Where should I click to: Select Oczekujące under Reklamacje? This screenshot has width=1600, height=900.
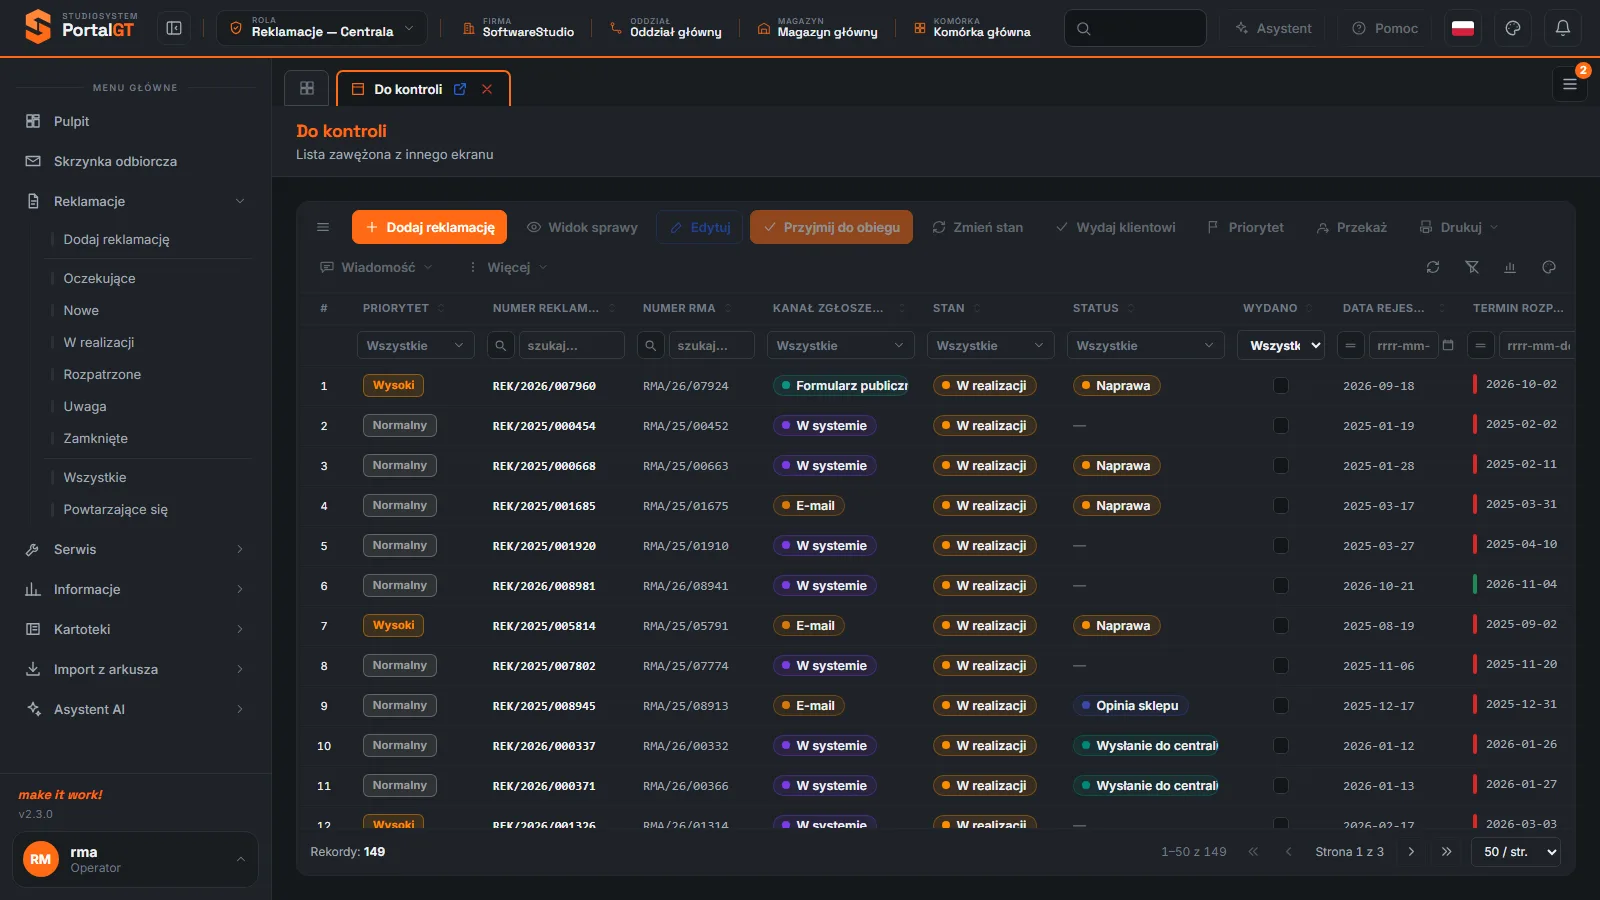click(x=99, y=278)
